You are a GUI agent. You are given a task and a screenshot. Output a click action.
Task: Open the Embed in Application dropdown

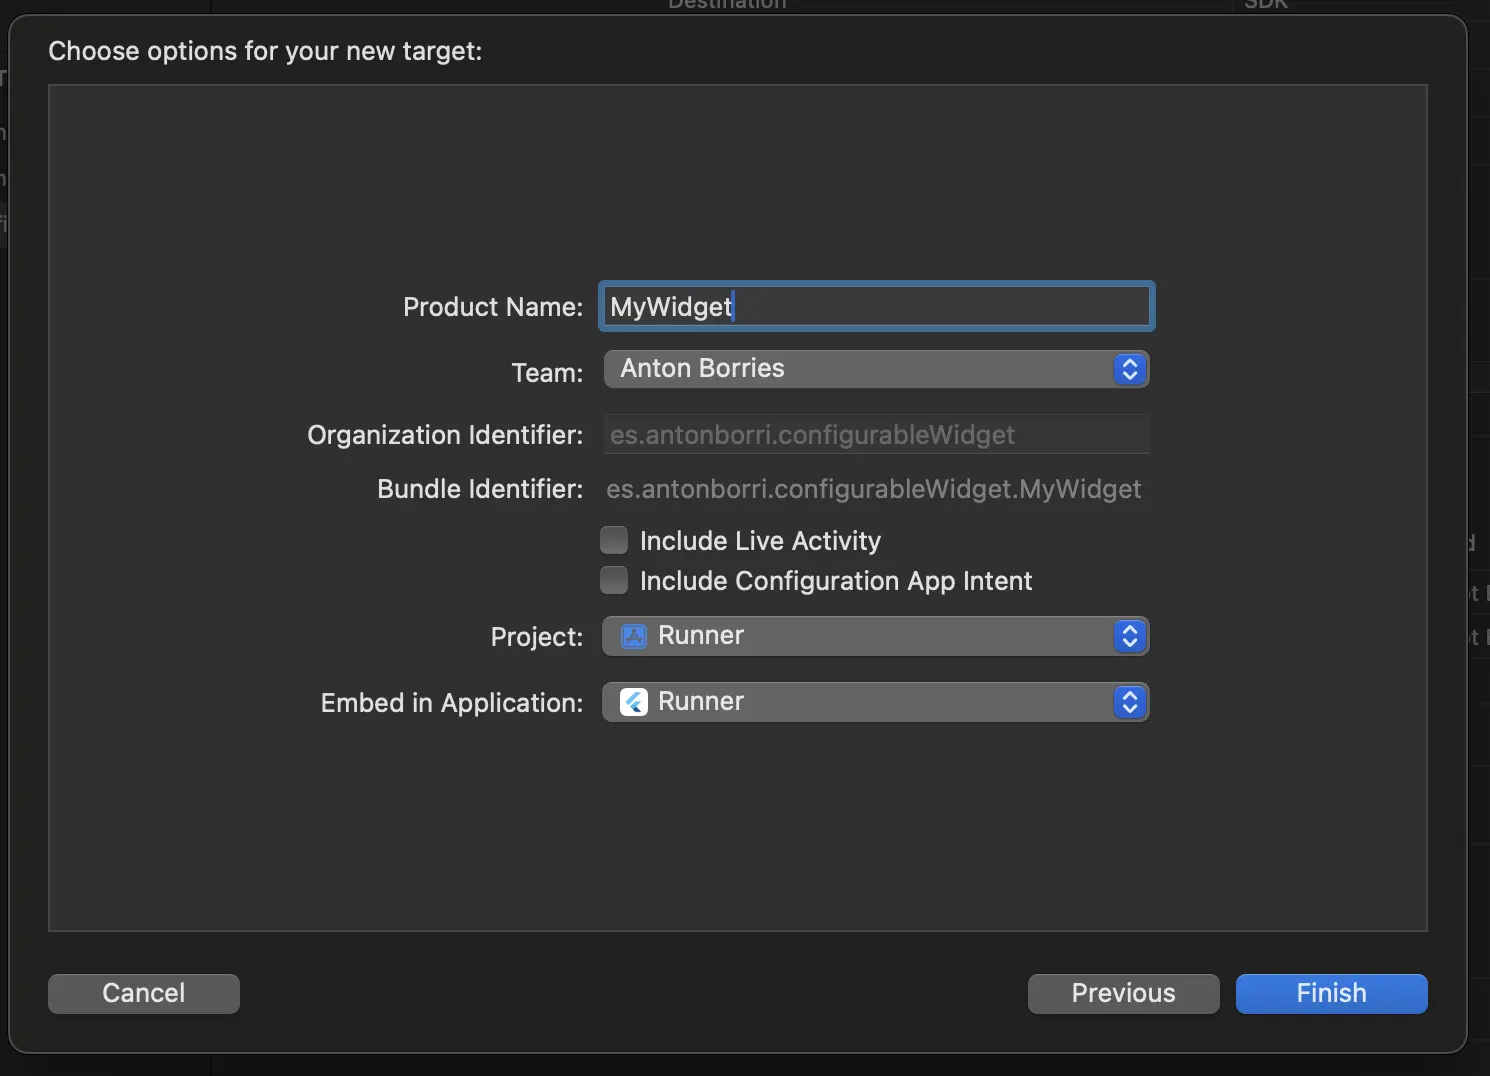pos(876,702)
